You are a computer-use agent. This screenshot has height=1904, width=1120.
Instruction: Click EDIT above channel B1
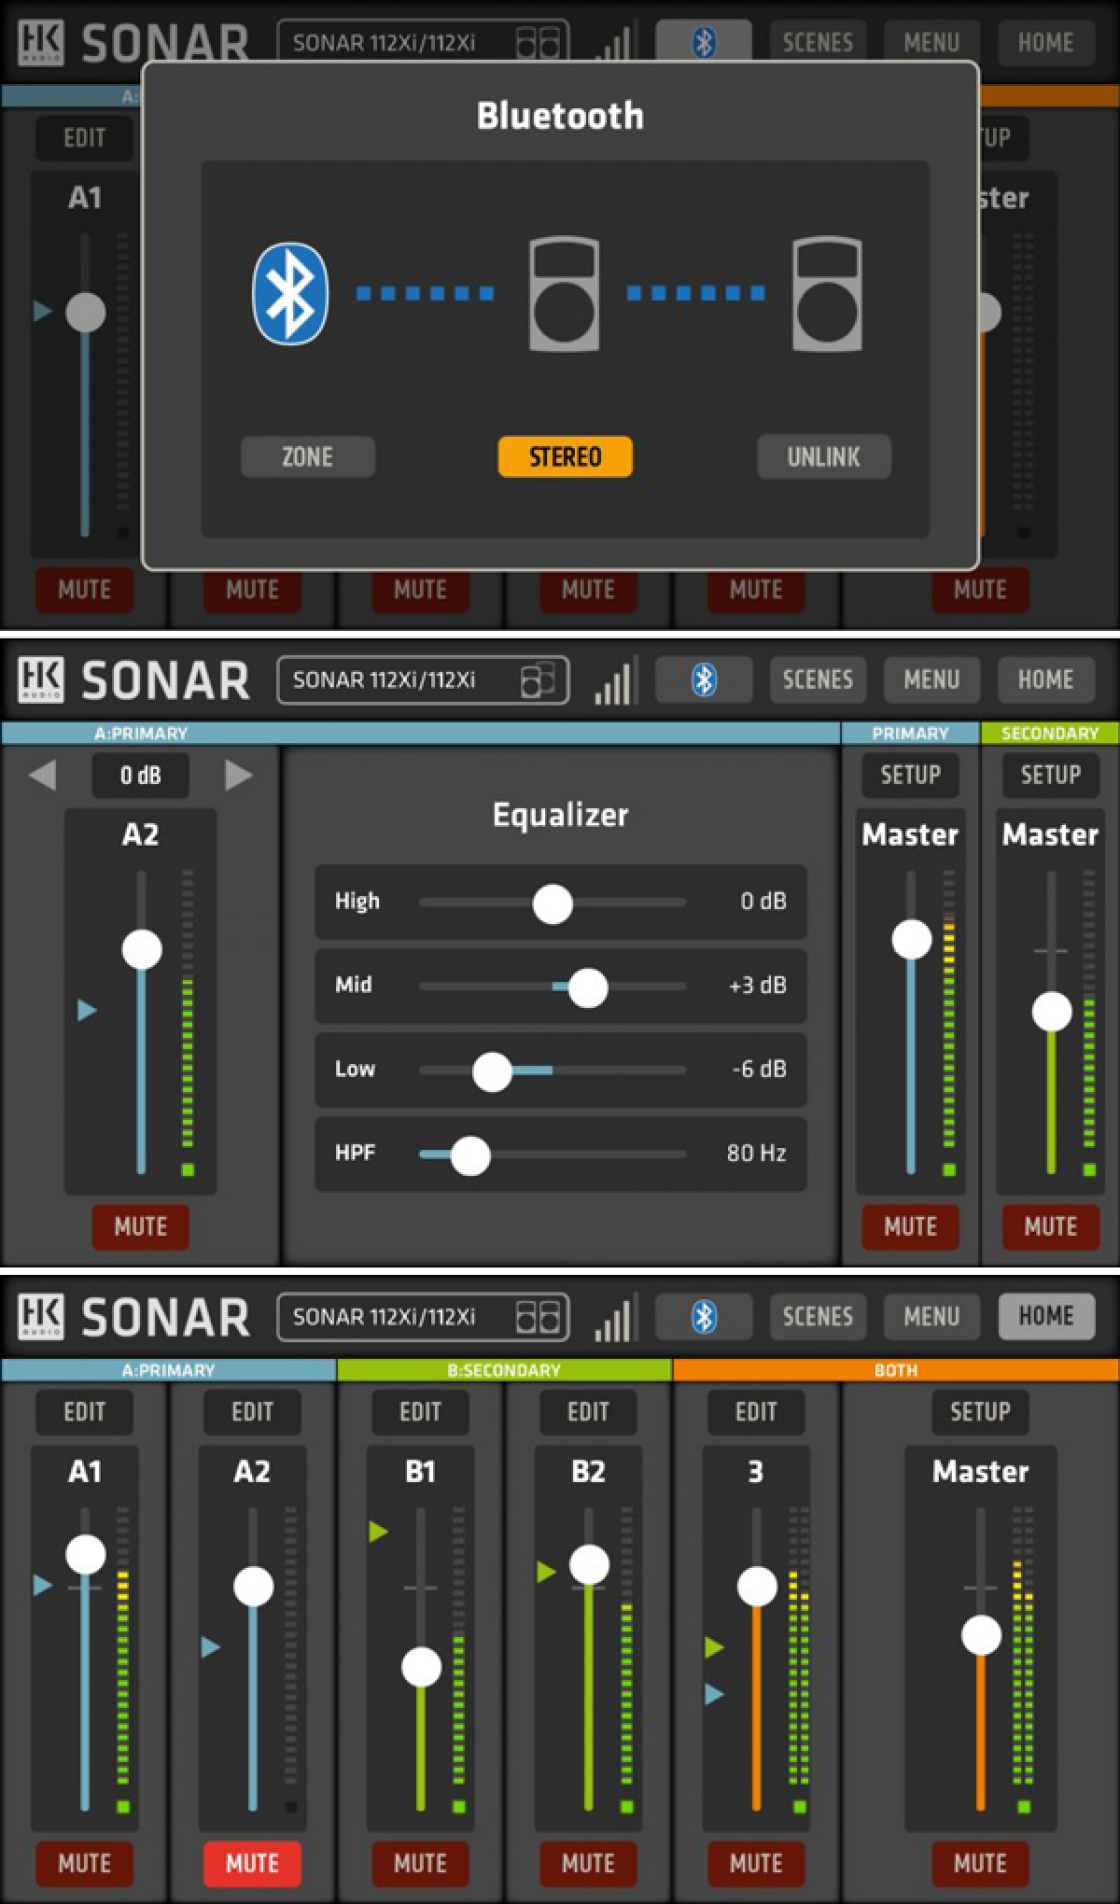point(420,1412)
